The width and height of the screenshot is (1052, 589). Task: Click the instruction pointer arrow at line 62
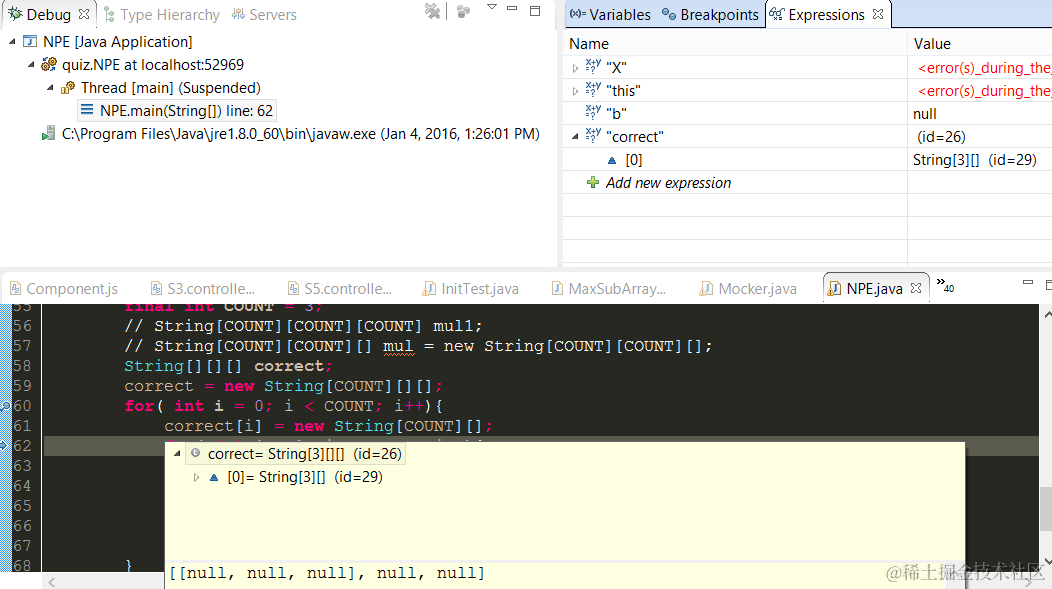[5, 445]
